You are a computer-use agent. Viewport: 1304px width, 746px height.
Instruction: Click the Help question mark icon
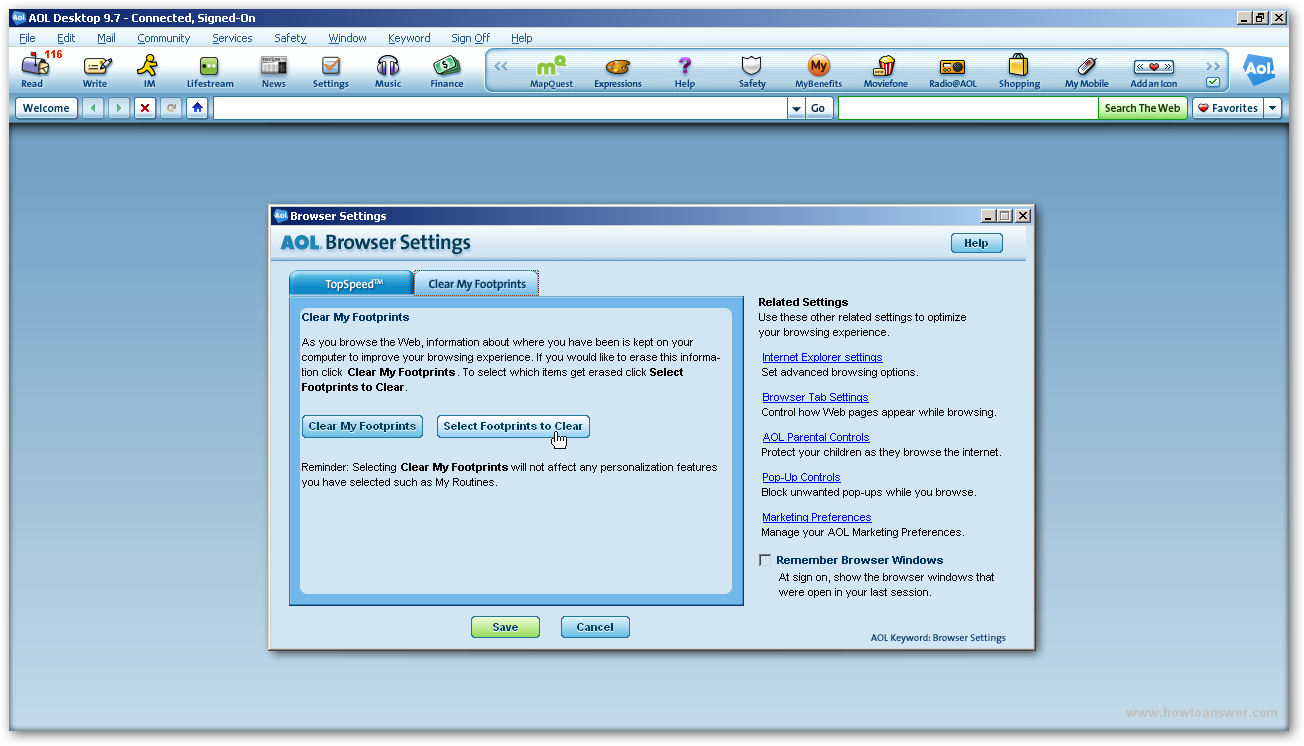click(685, 71)
